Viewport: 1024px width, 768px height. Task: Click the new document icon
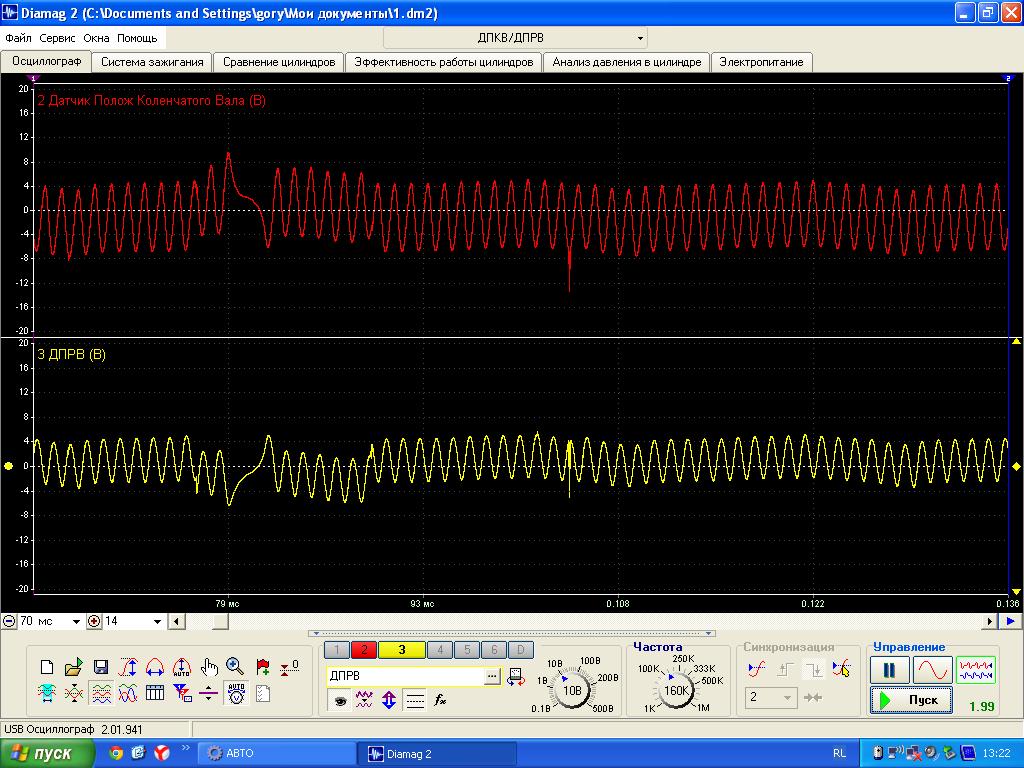coord(47,667)
